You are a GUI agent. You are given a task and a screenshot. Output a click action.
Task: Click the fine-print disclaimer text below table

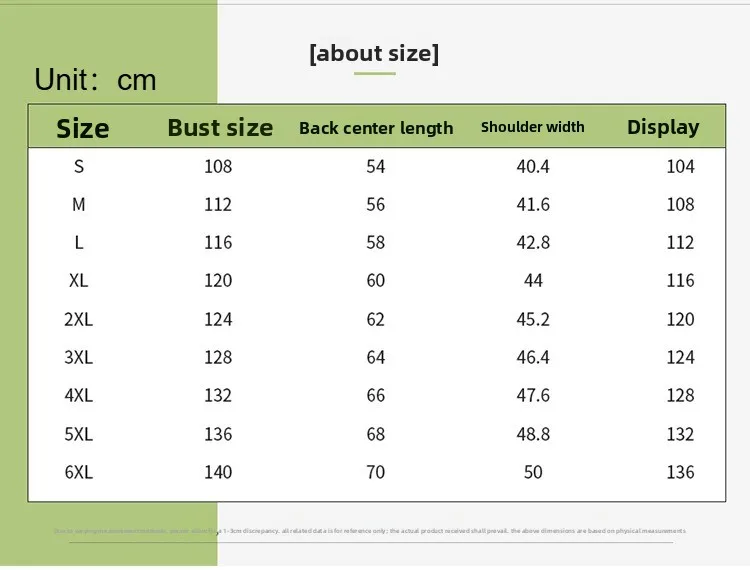click(370, 531)
